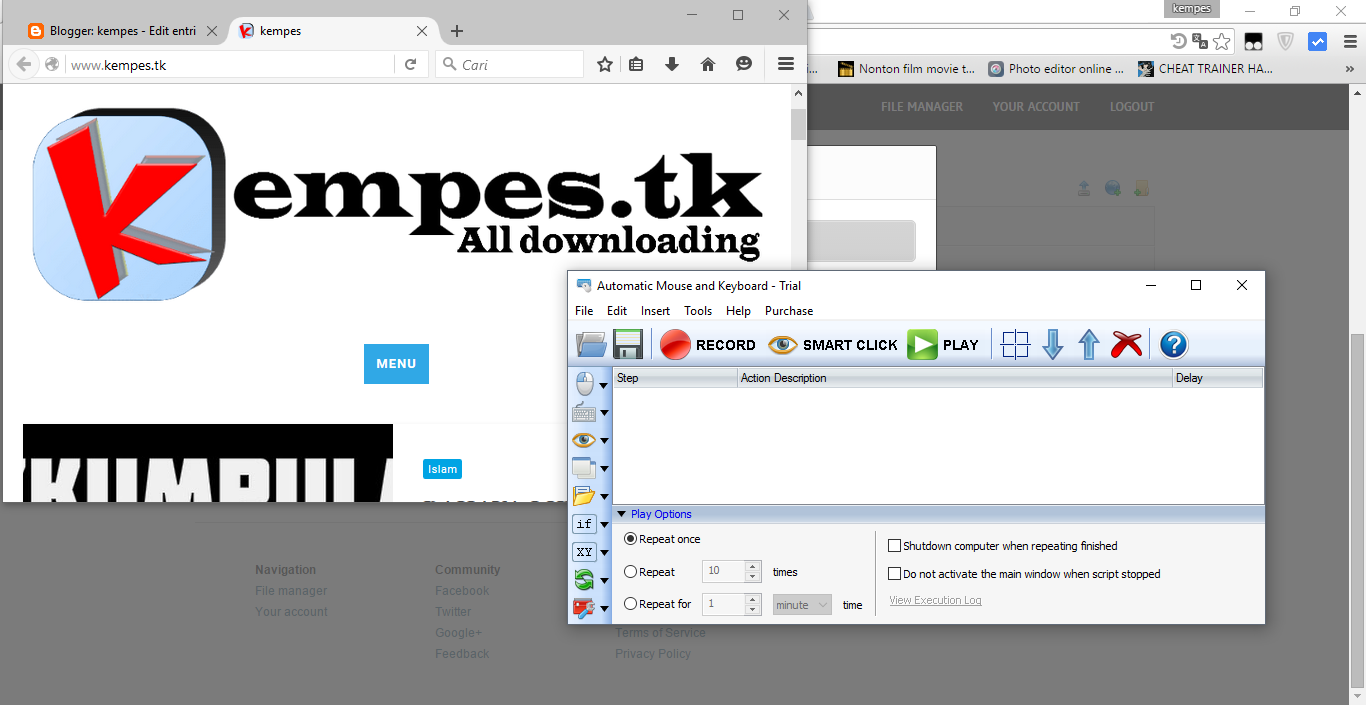Open the disabled minute time unit dropdown
The image size is (1366, 705).
coord(802,605)
